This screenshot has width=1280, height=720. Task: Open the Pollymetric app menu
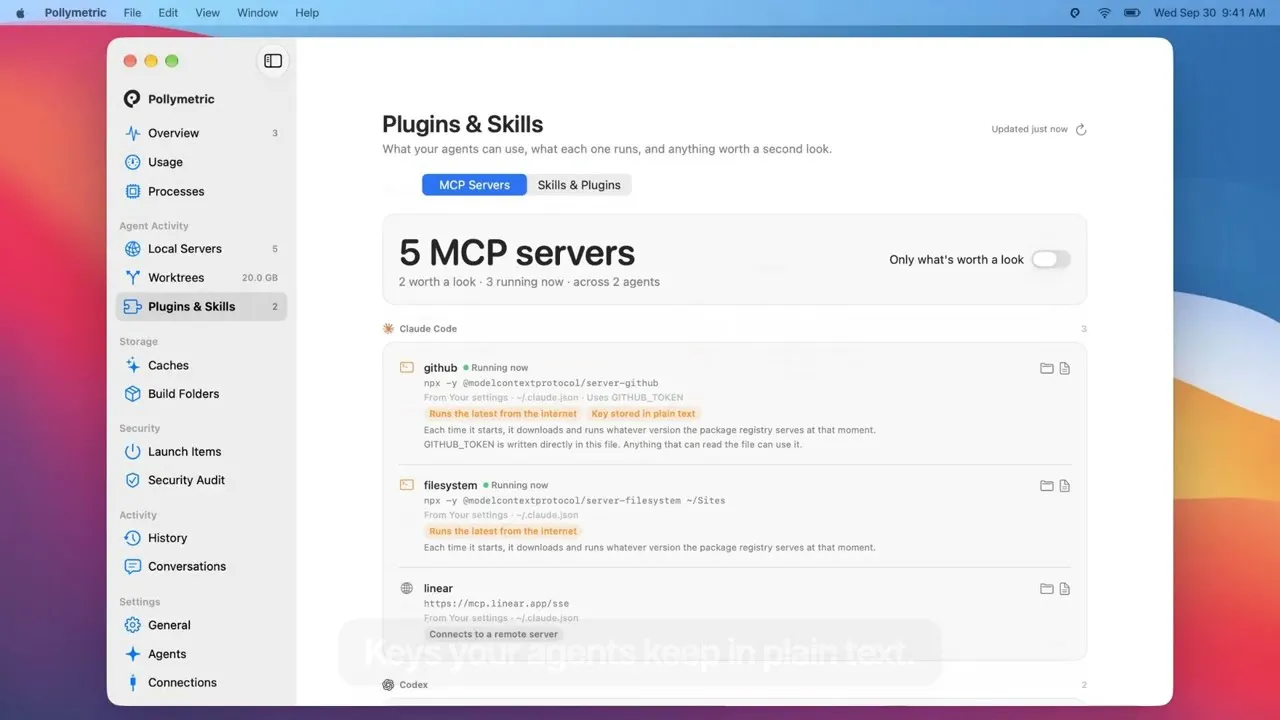pos(76,13)
